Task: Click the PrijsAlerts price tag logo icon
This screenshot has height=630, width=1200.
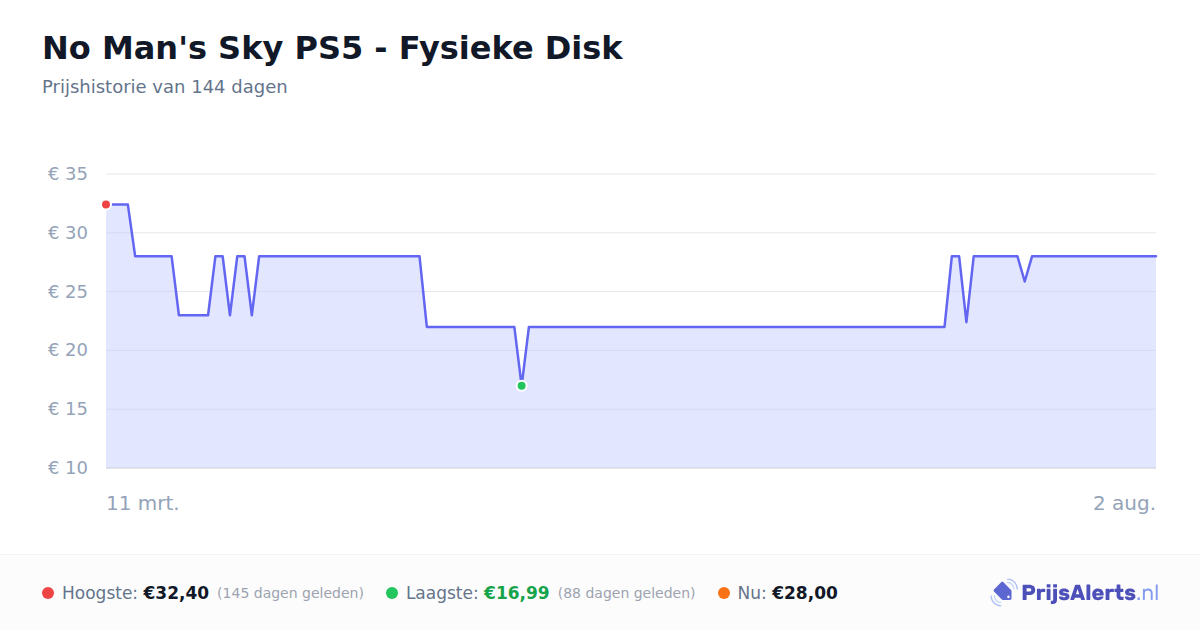Action: (1003, 593)
